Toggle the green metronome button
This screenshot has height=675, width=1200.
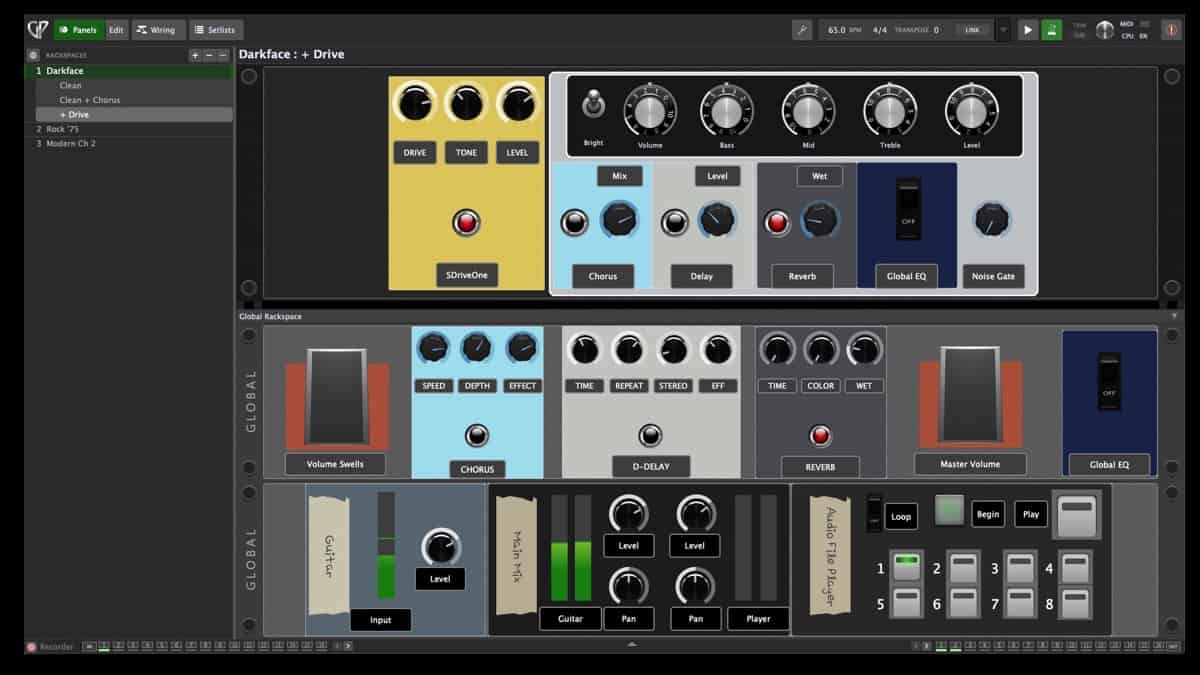click(1051, 30)
